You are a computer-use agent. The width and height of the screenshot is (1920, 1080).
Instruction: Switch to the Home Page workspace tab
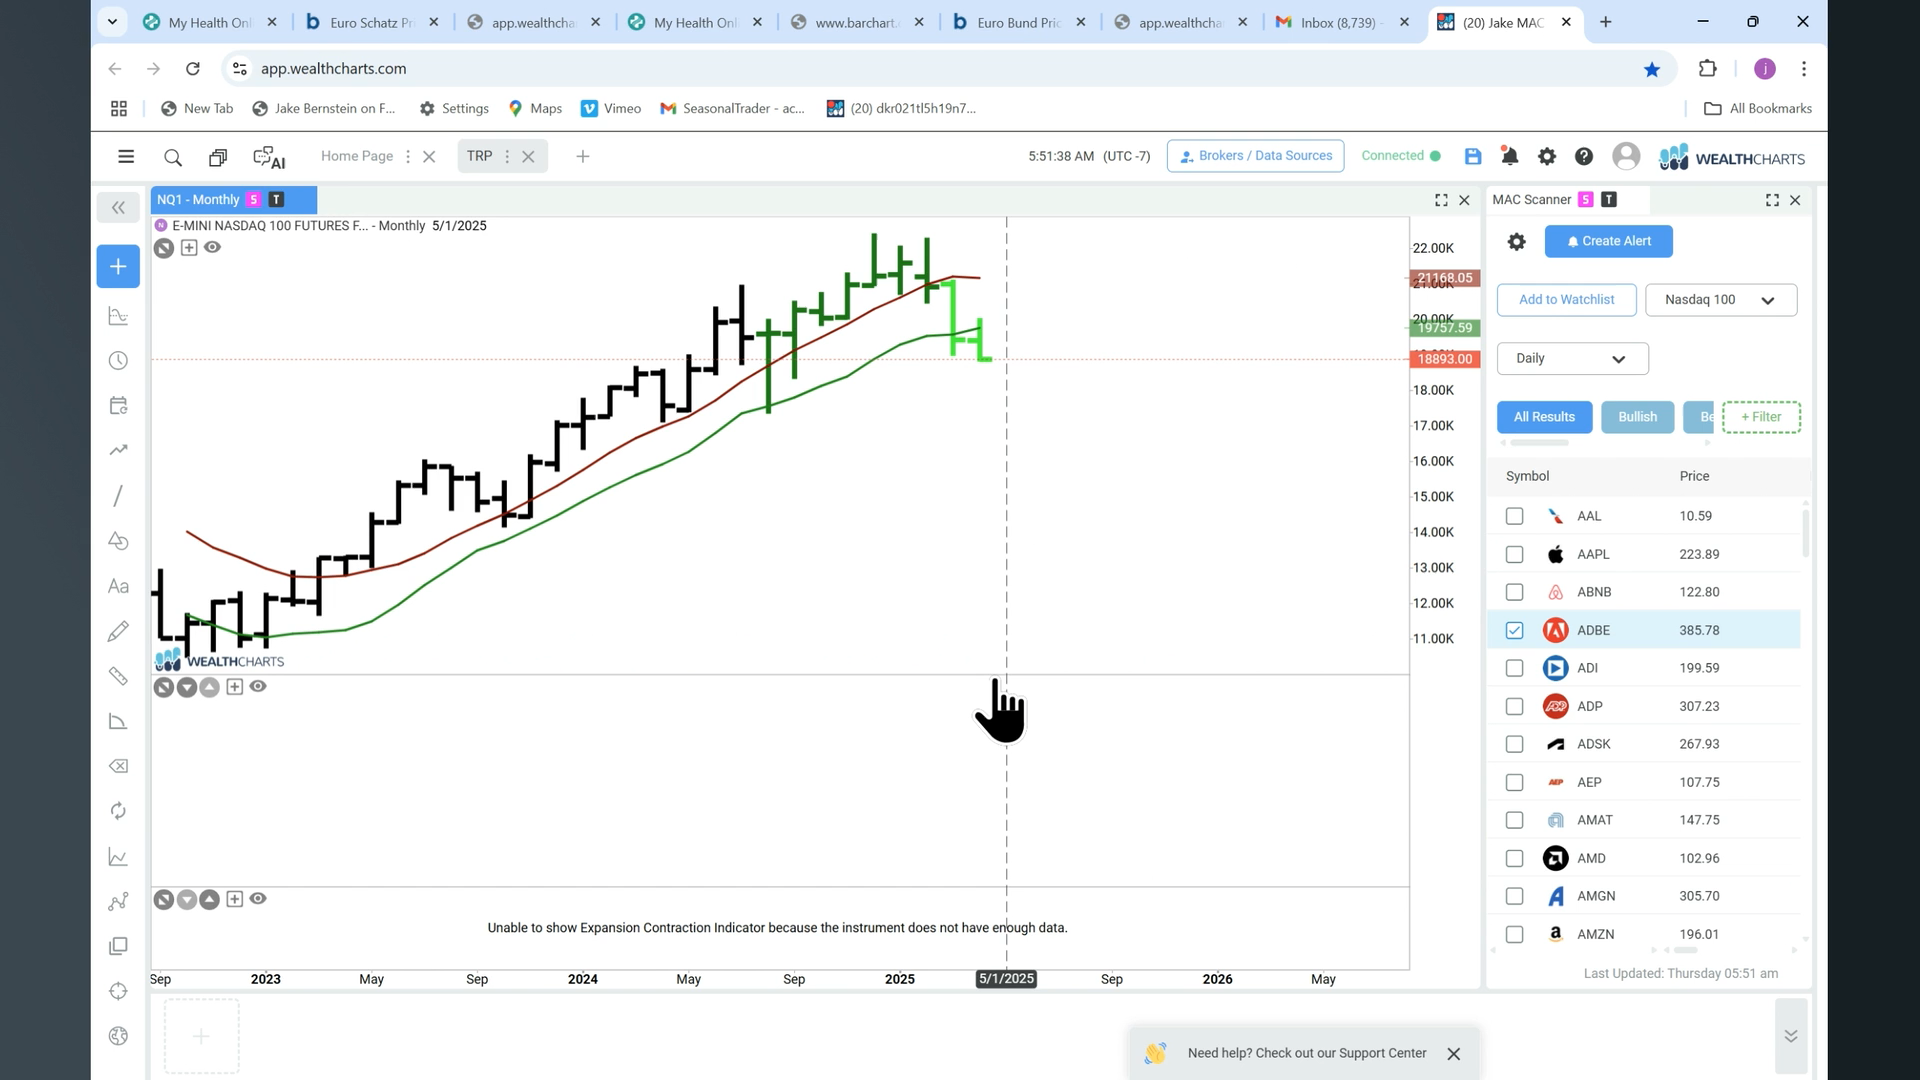(357, 156)
